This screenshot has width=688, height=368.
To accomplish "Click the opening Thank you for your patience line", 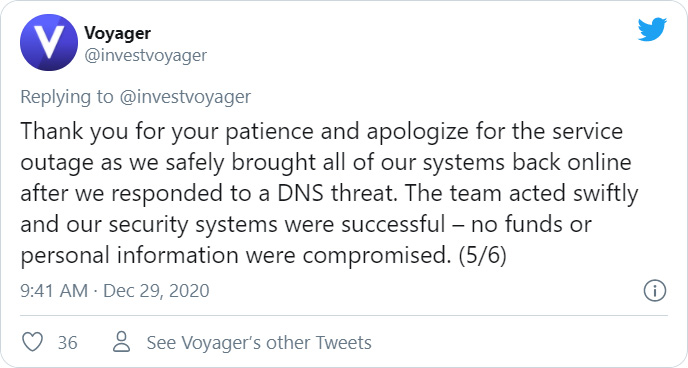I will click(321, 131).
